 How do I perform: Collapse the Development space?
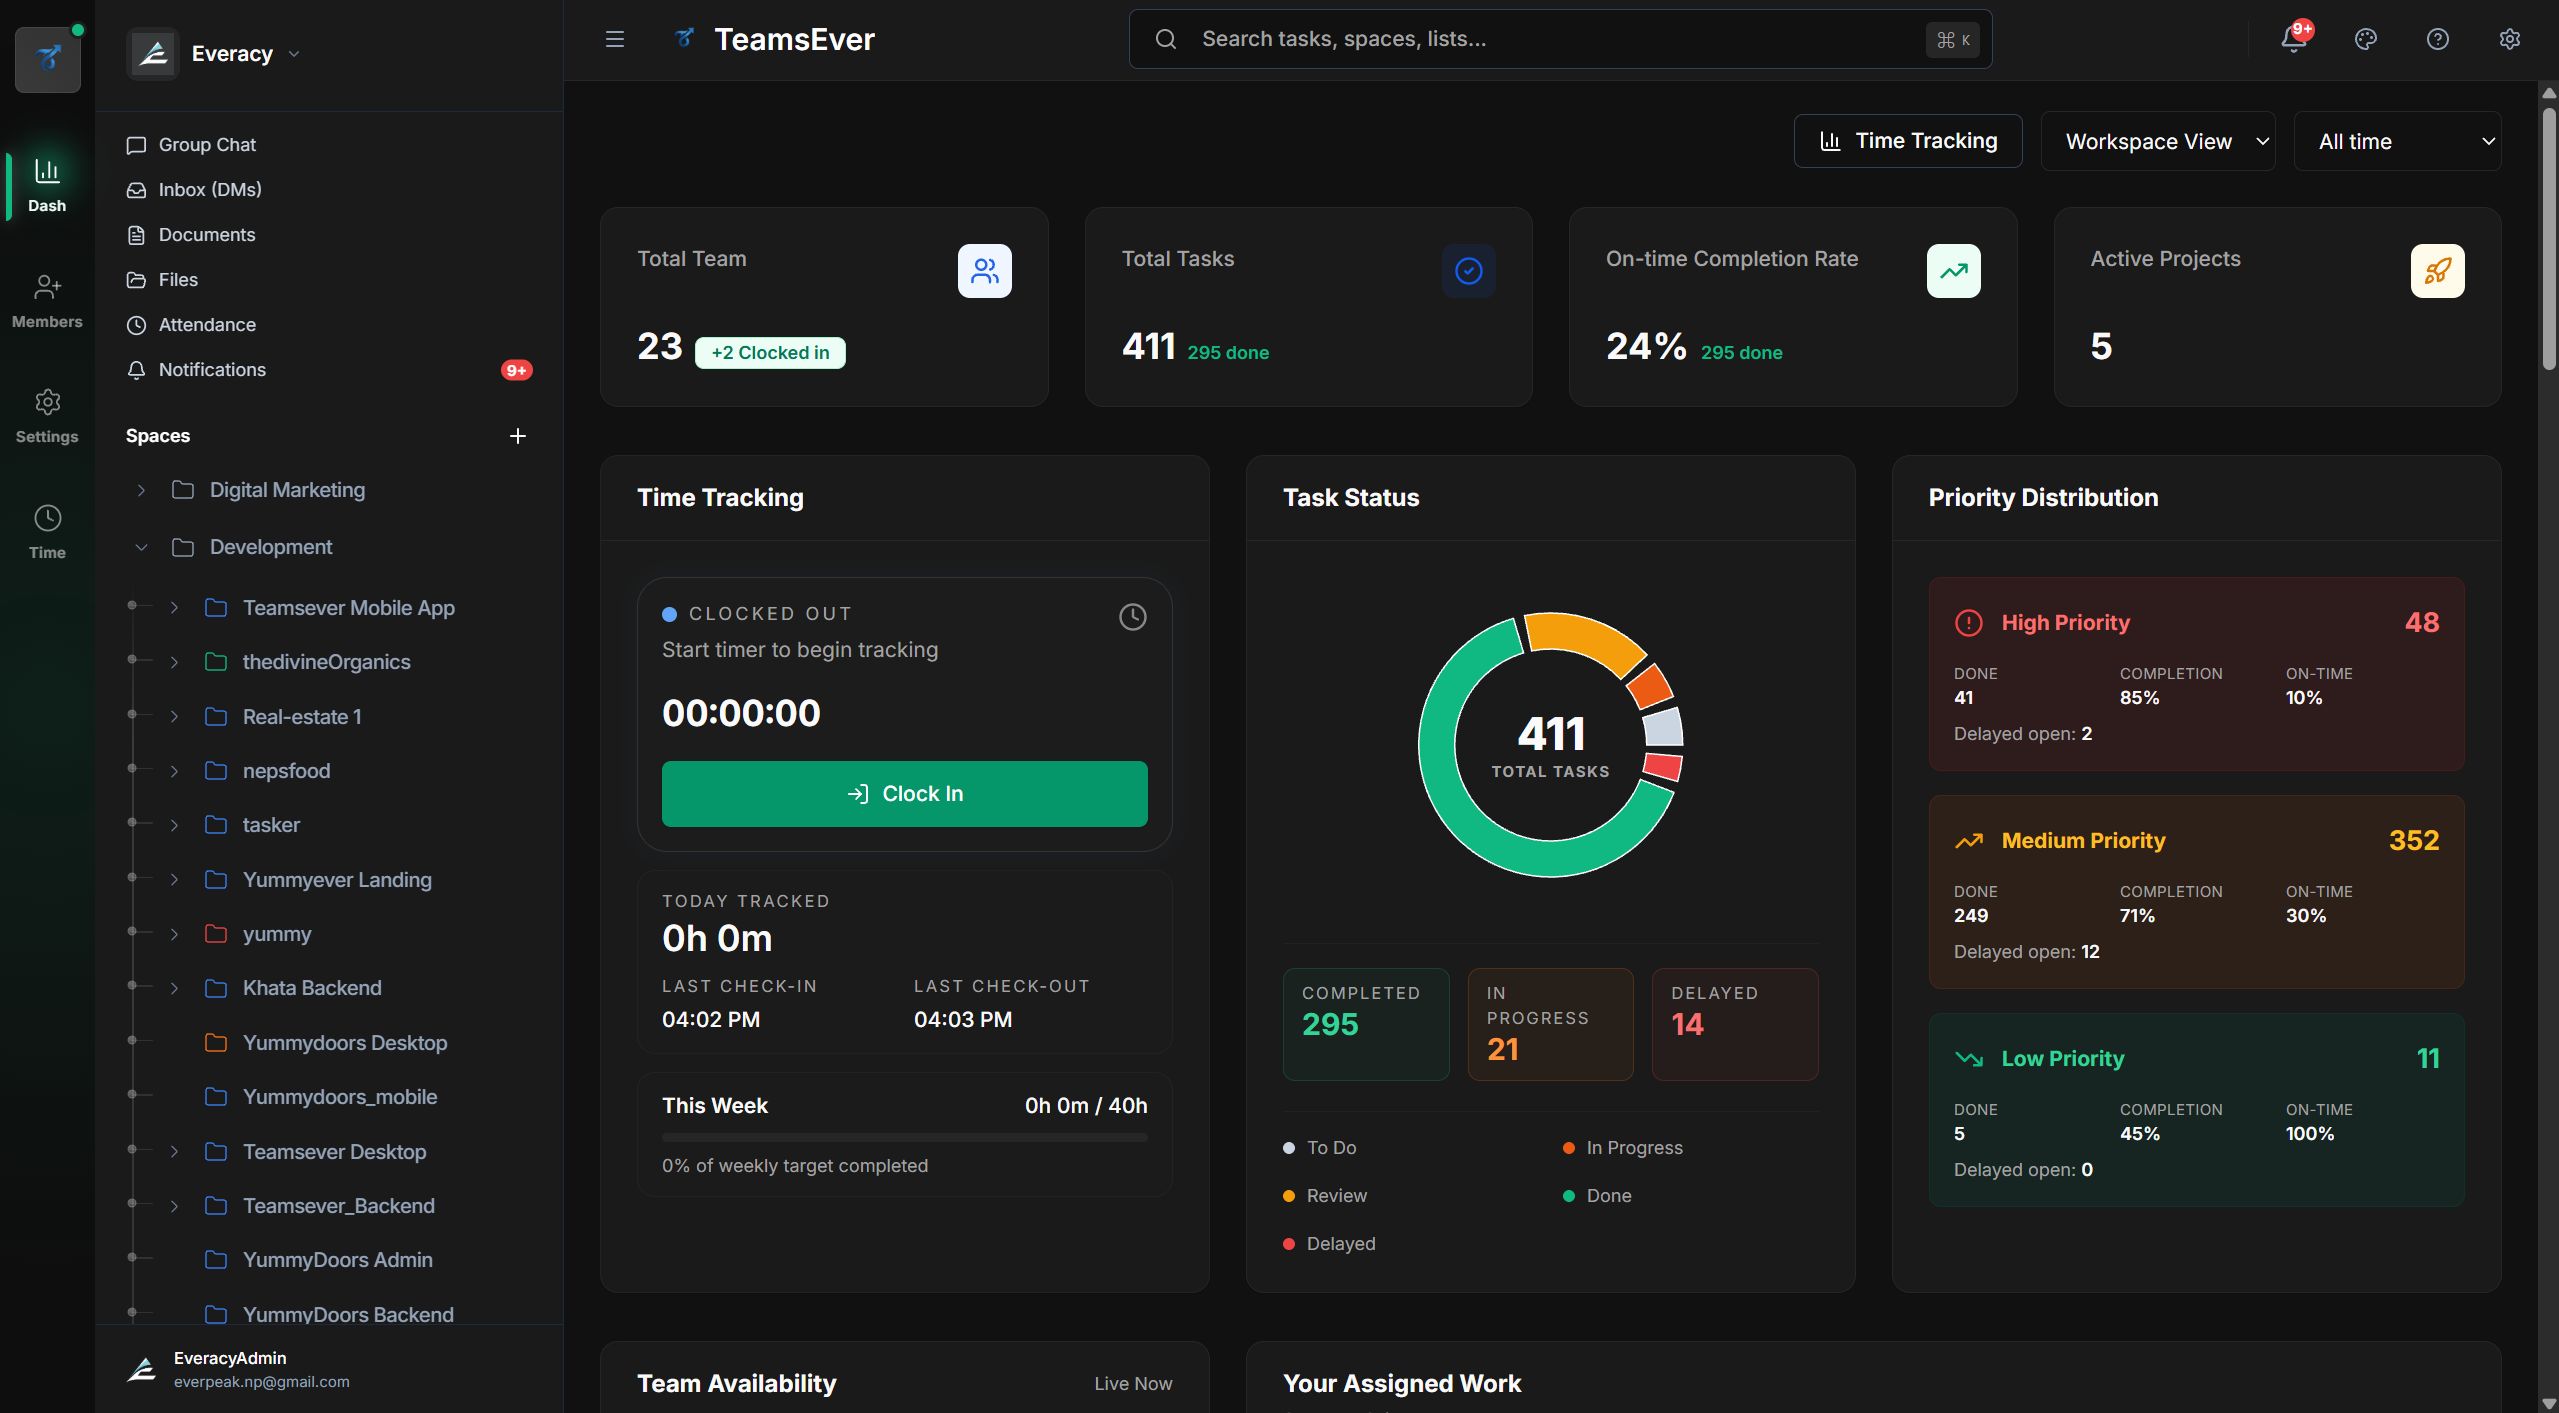(141, 547)
